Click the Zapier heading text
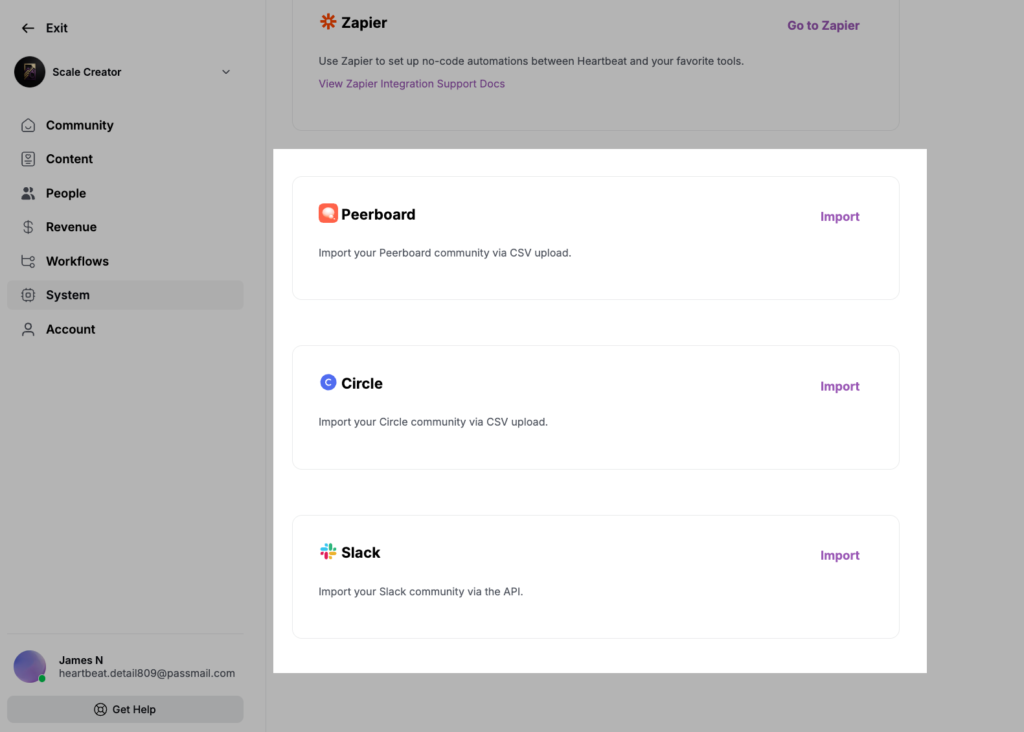This screenshot has width=1024, height=732. 364,23
